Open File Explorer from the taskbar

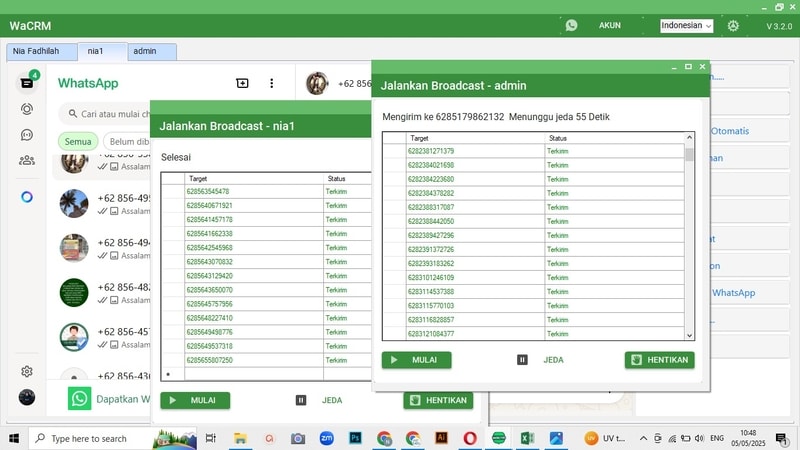tap(240, 438)
